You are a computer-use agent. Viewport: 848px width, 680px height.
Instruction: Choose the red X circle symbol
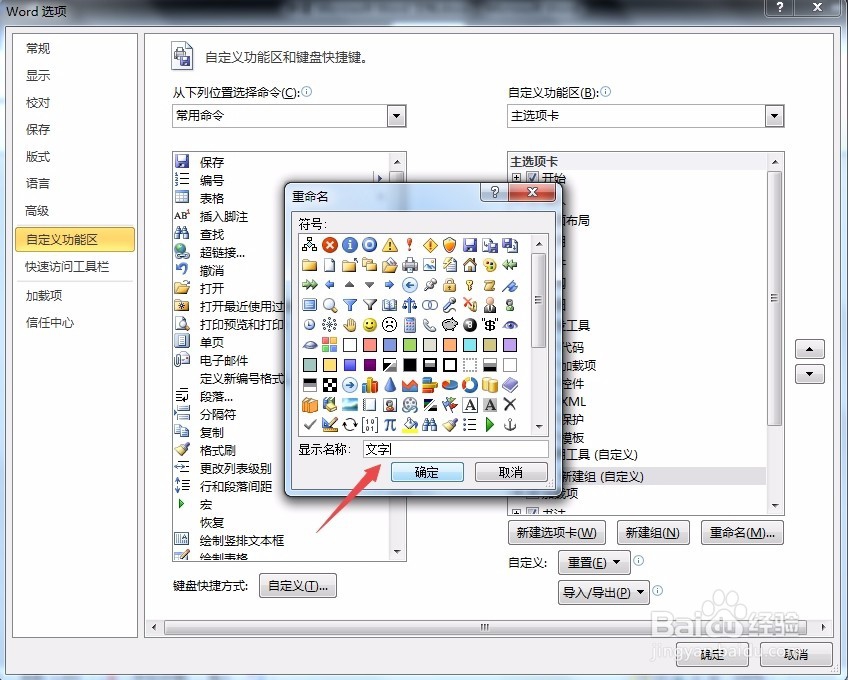pyautogui.click(x=329, y=244)
